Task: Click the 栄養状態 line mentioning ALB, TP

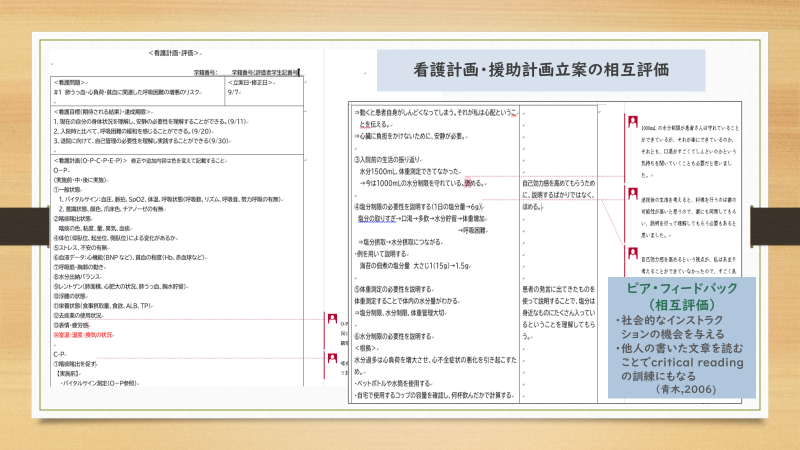Action: coord(103,306)
